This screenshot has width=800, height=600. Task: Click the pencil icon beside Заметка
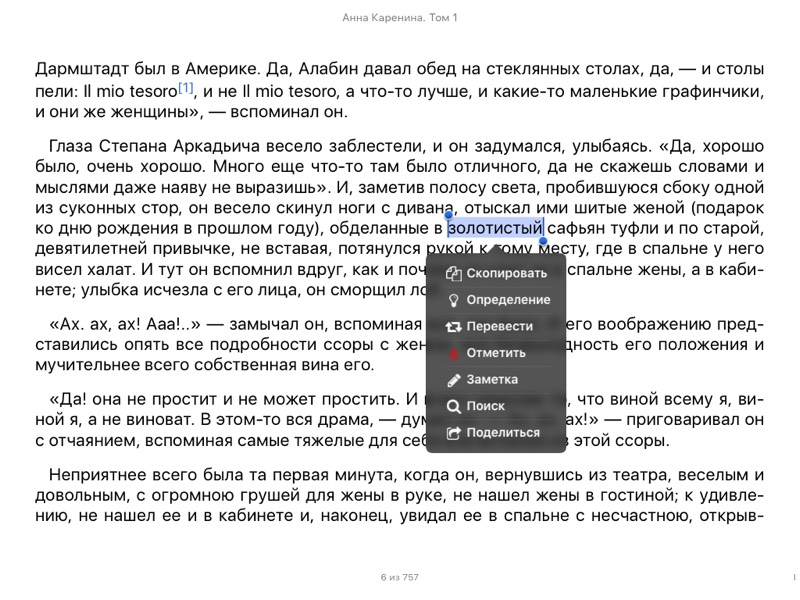453,380
